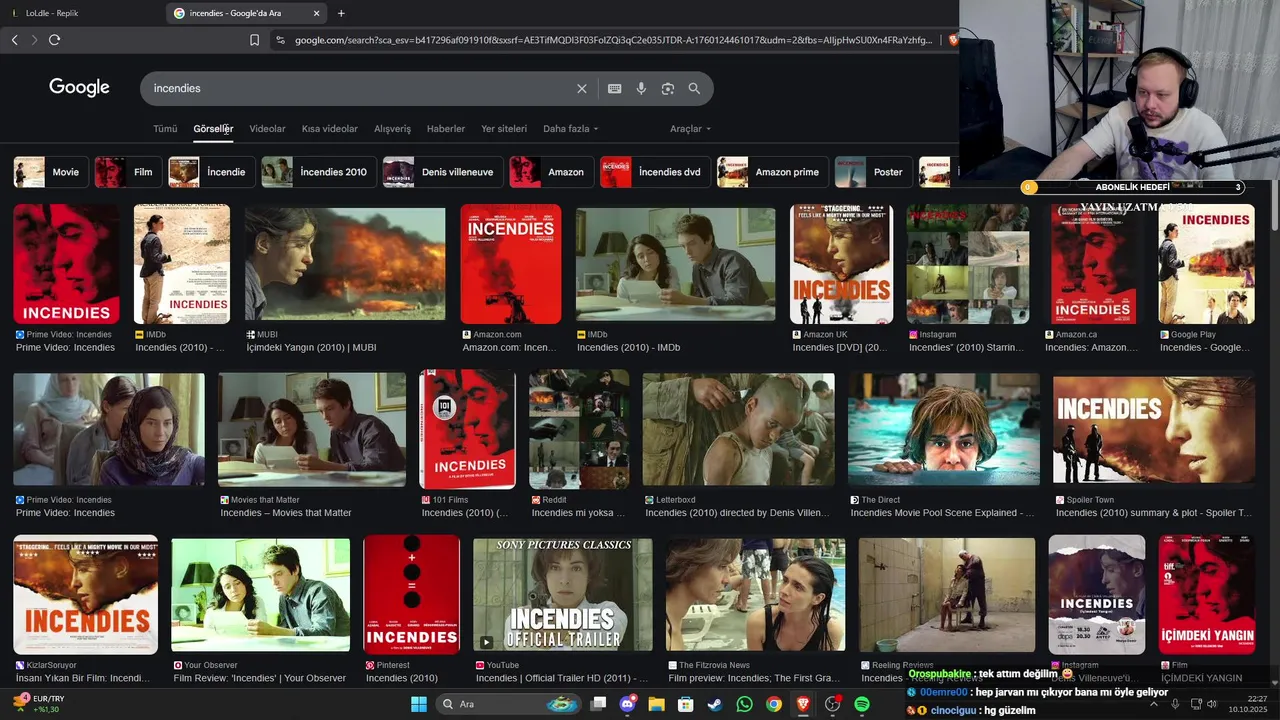Search by image with Google Lens
1280x720 pixels.
[x=668, y=89]
